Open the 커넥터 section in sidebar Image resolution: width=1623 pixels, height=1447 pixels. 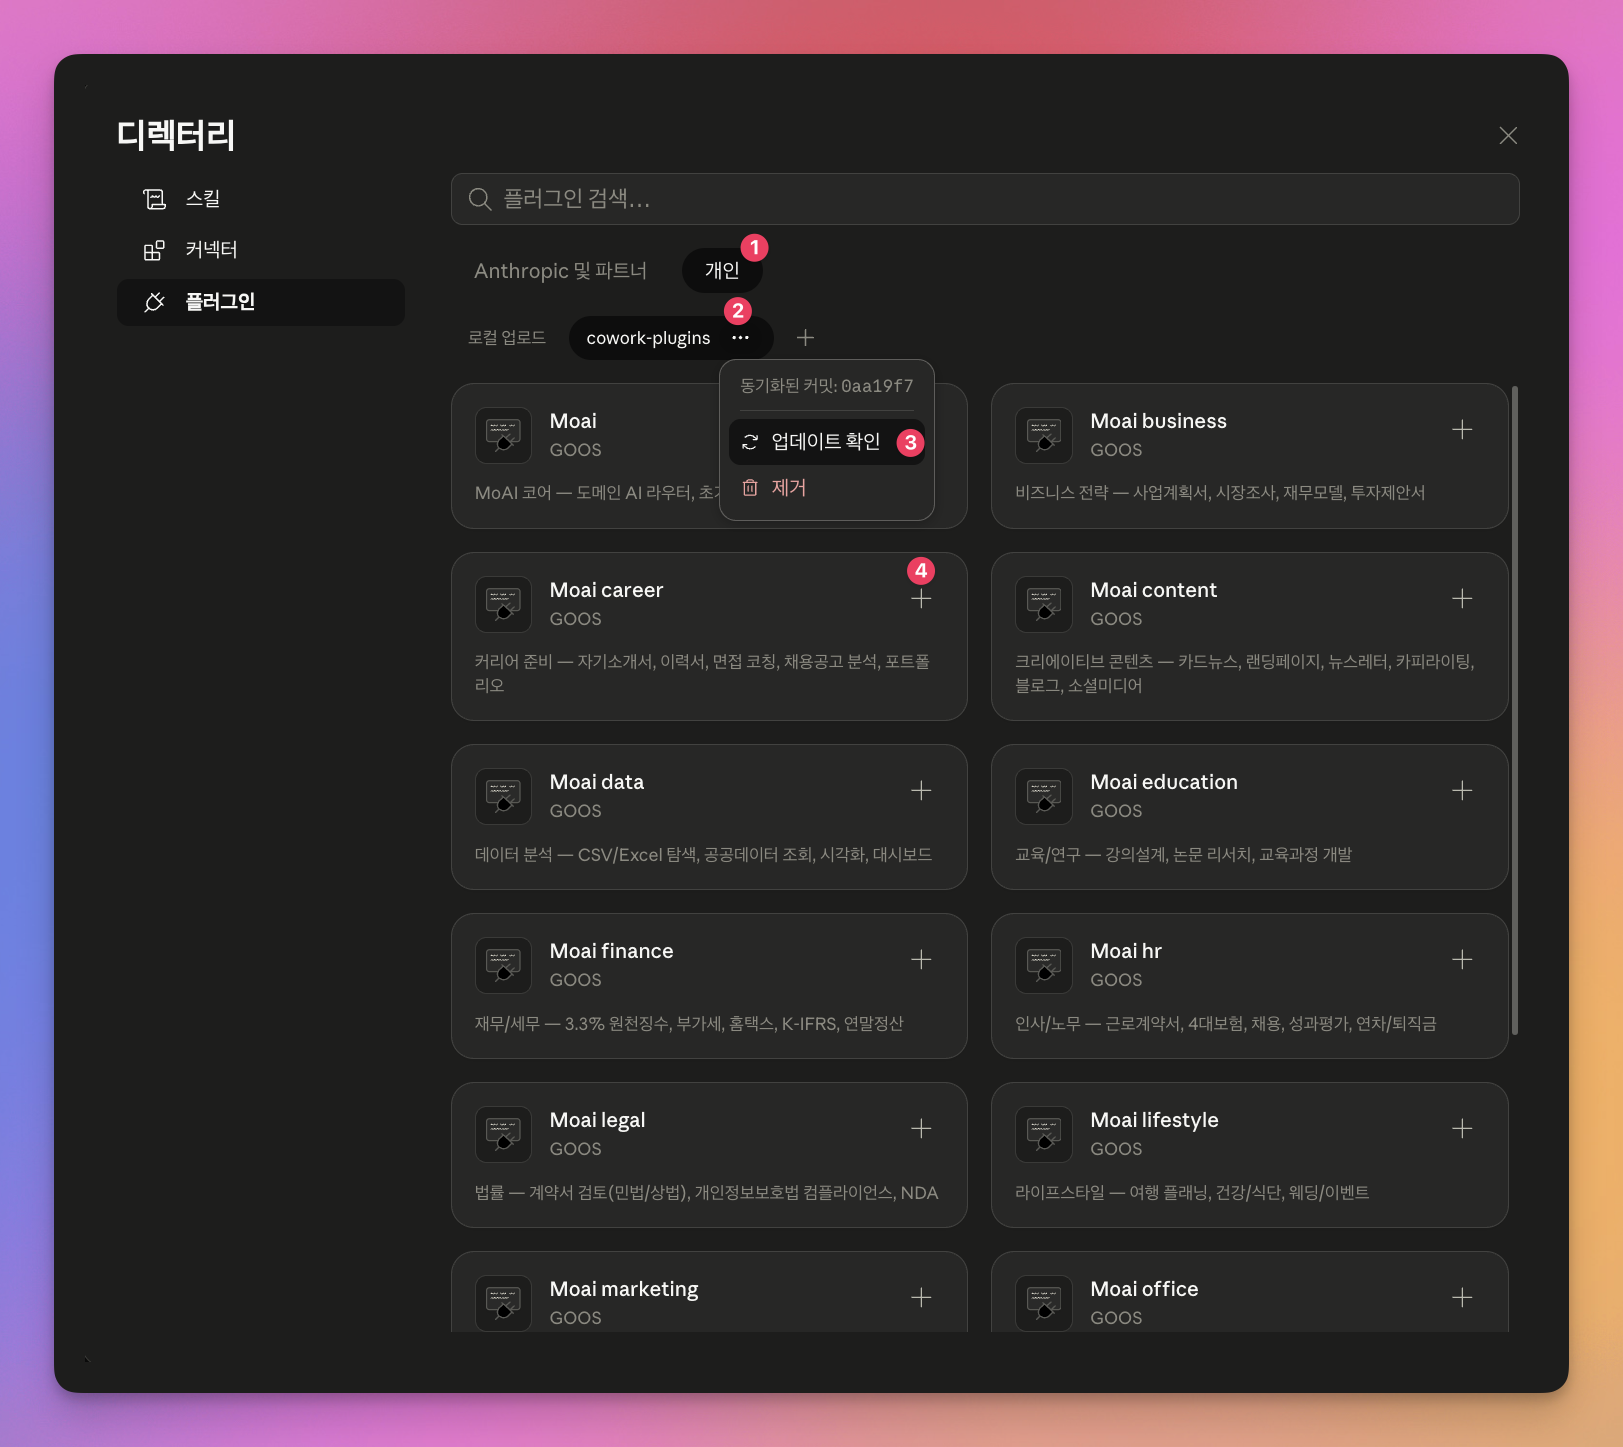click(260, 250)
